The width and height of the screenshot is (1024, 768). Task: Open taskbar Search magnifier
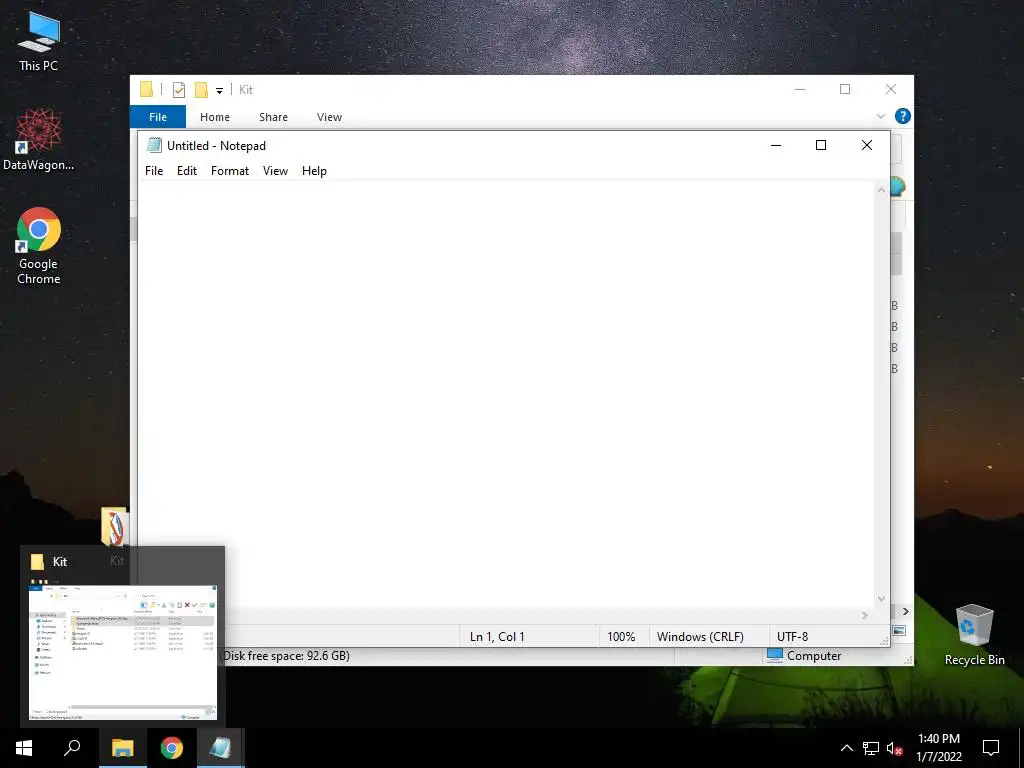[72, 748]
